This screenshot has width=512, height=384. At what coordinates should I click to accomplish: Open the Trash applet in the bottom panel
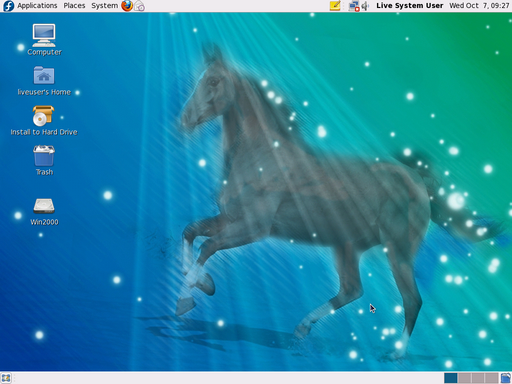pyautogui.click(x=505, y=378)
